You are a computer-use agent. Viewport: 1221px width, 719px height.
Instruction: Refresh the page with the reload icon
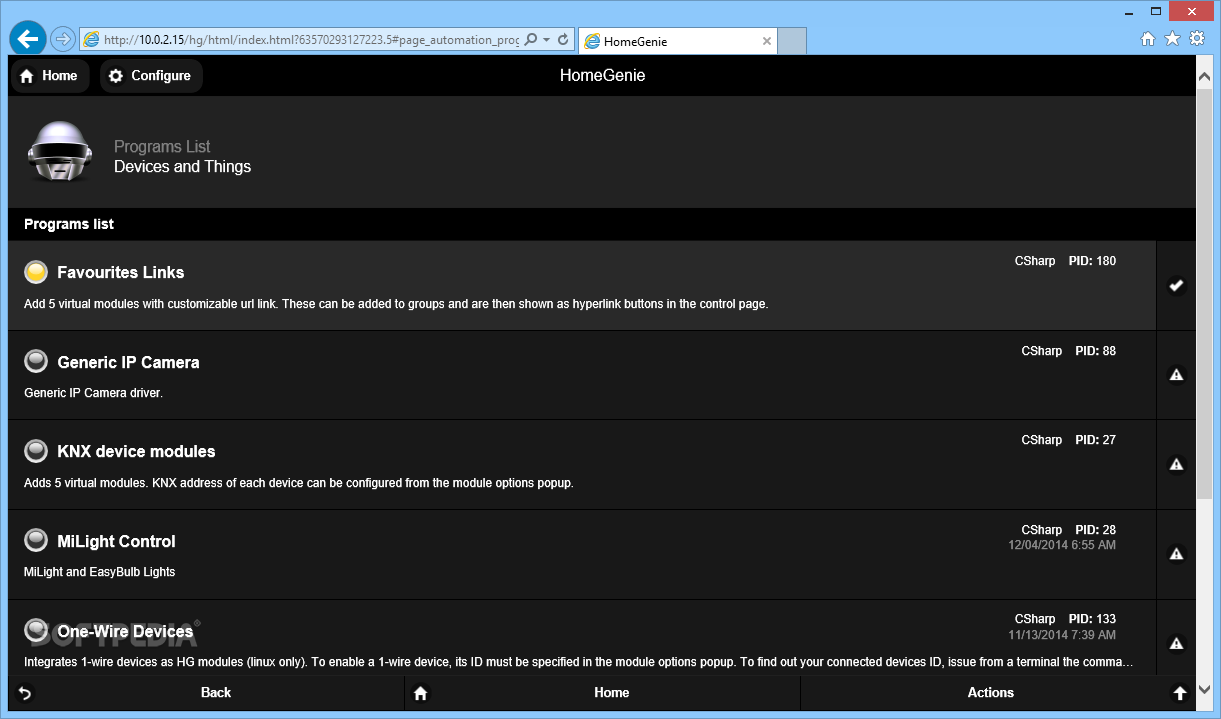coord(563,40)
